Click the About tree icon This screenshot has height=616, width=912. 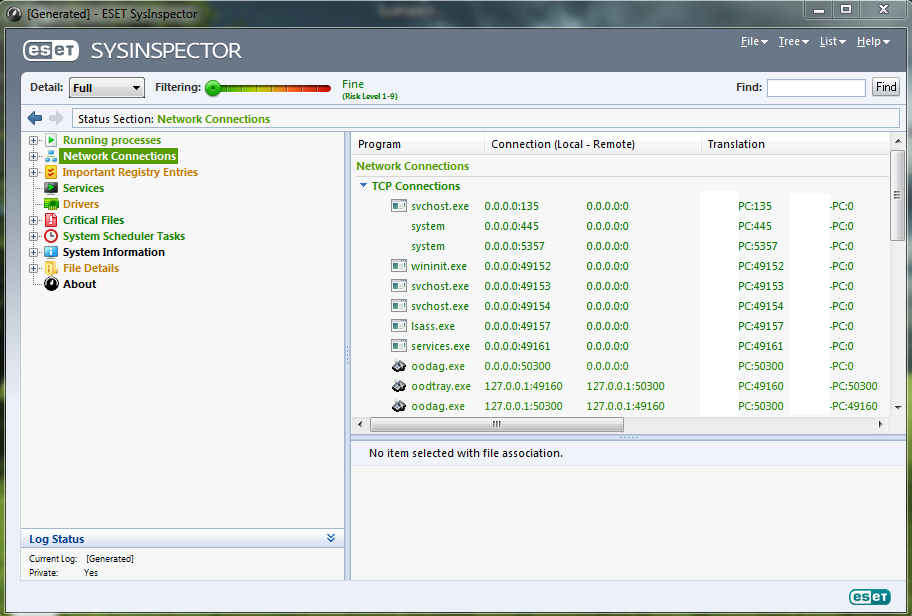pyautogui.click(x=51, y=284)
